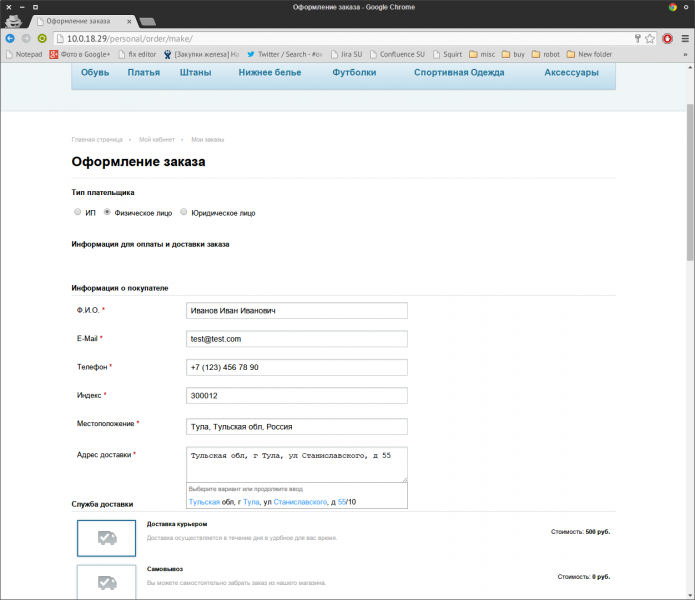Open the robot bookmarks folder
Screen dimensions: 695x600
[545, 54]
